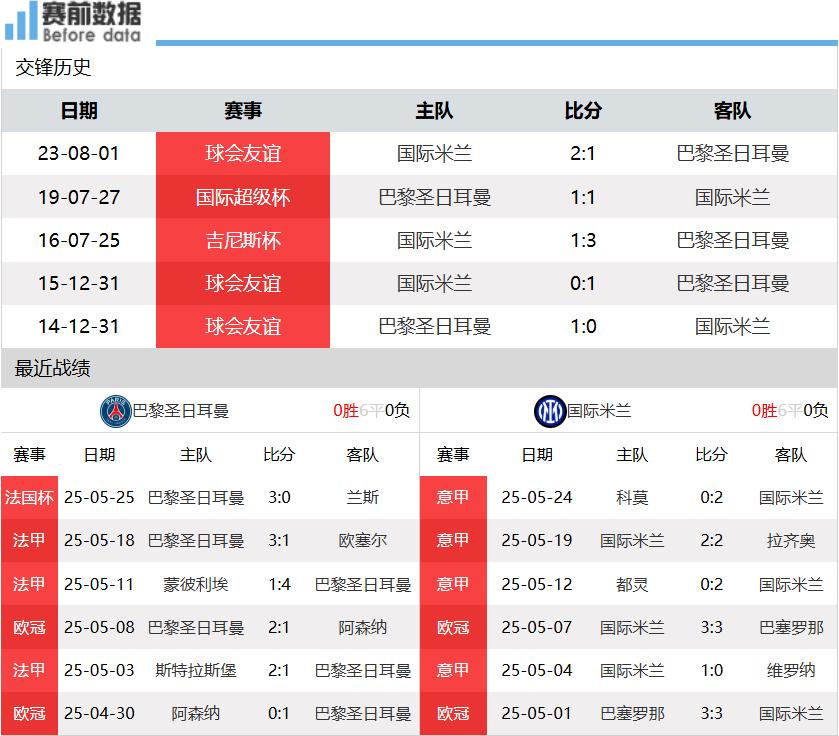Viewport: 839px width, 736px height.
Task: Click the blue bar chart logo beside 赛前数据
Action: [x=21, y=21]
